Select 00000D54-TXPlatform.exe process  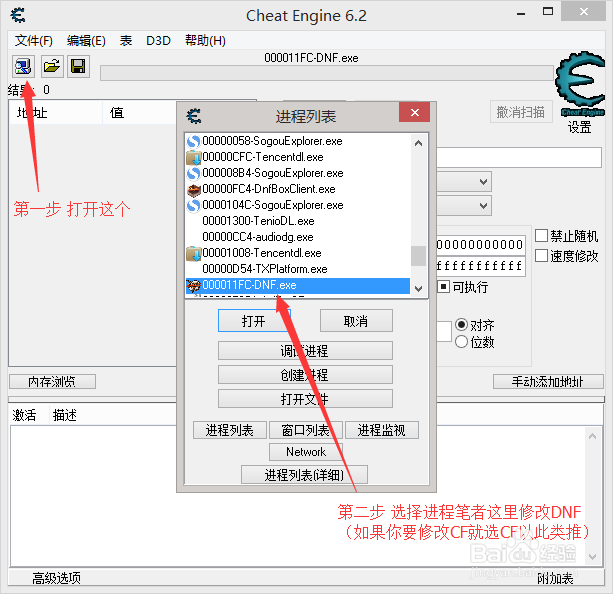click(298, 269)
